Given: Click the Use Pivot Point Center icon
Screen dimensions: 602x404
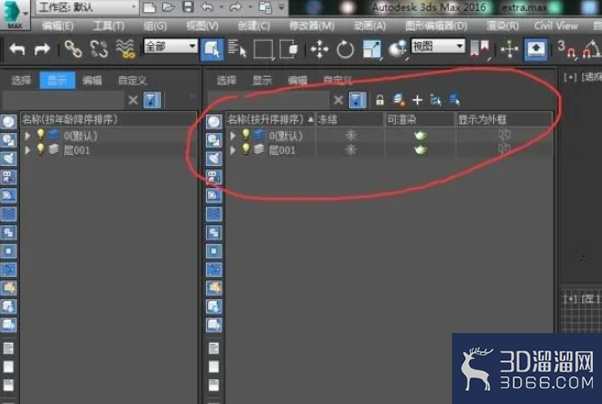Looking at the screenshot, I should pos(480,49).
